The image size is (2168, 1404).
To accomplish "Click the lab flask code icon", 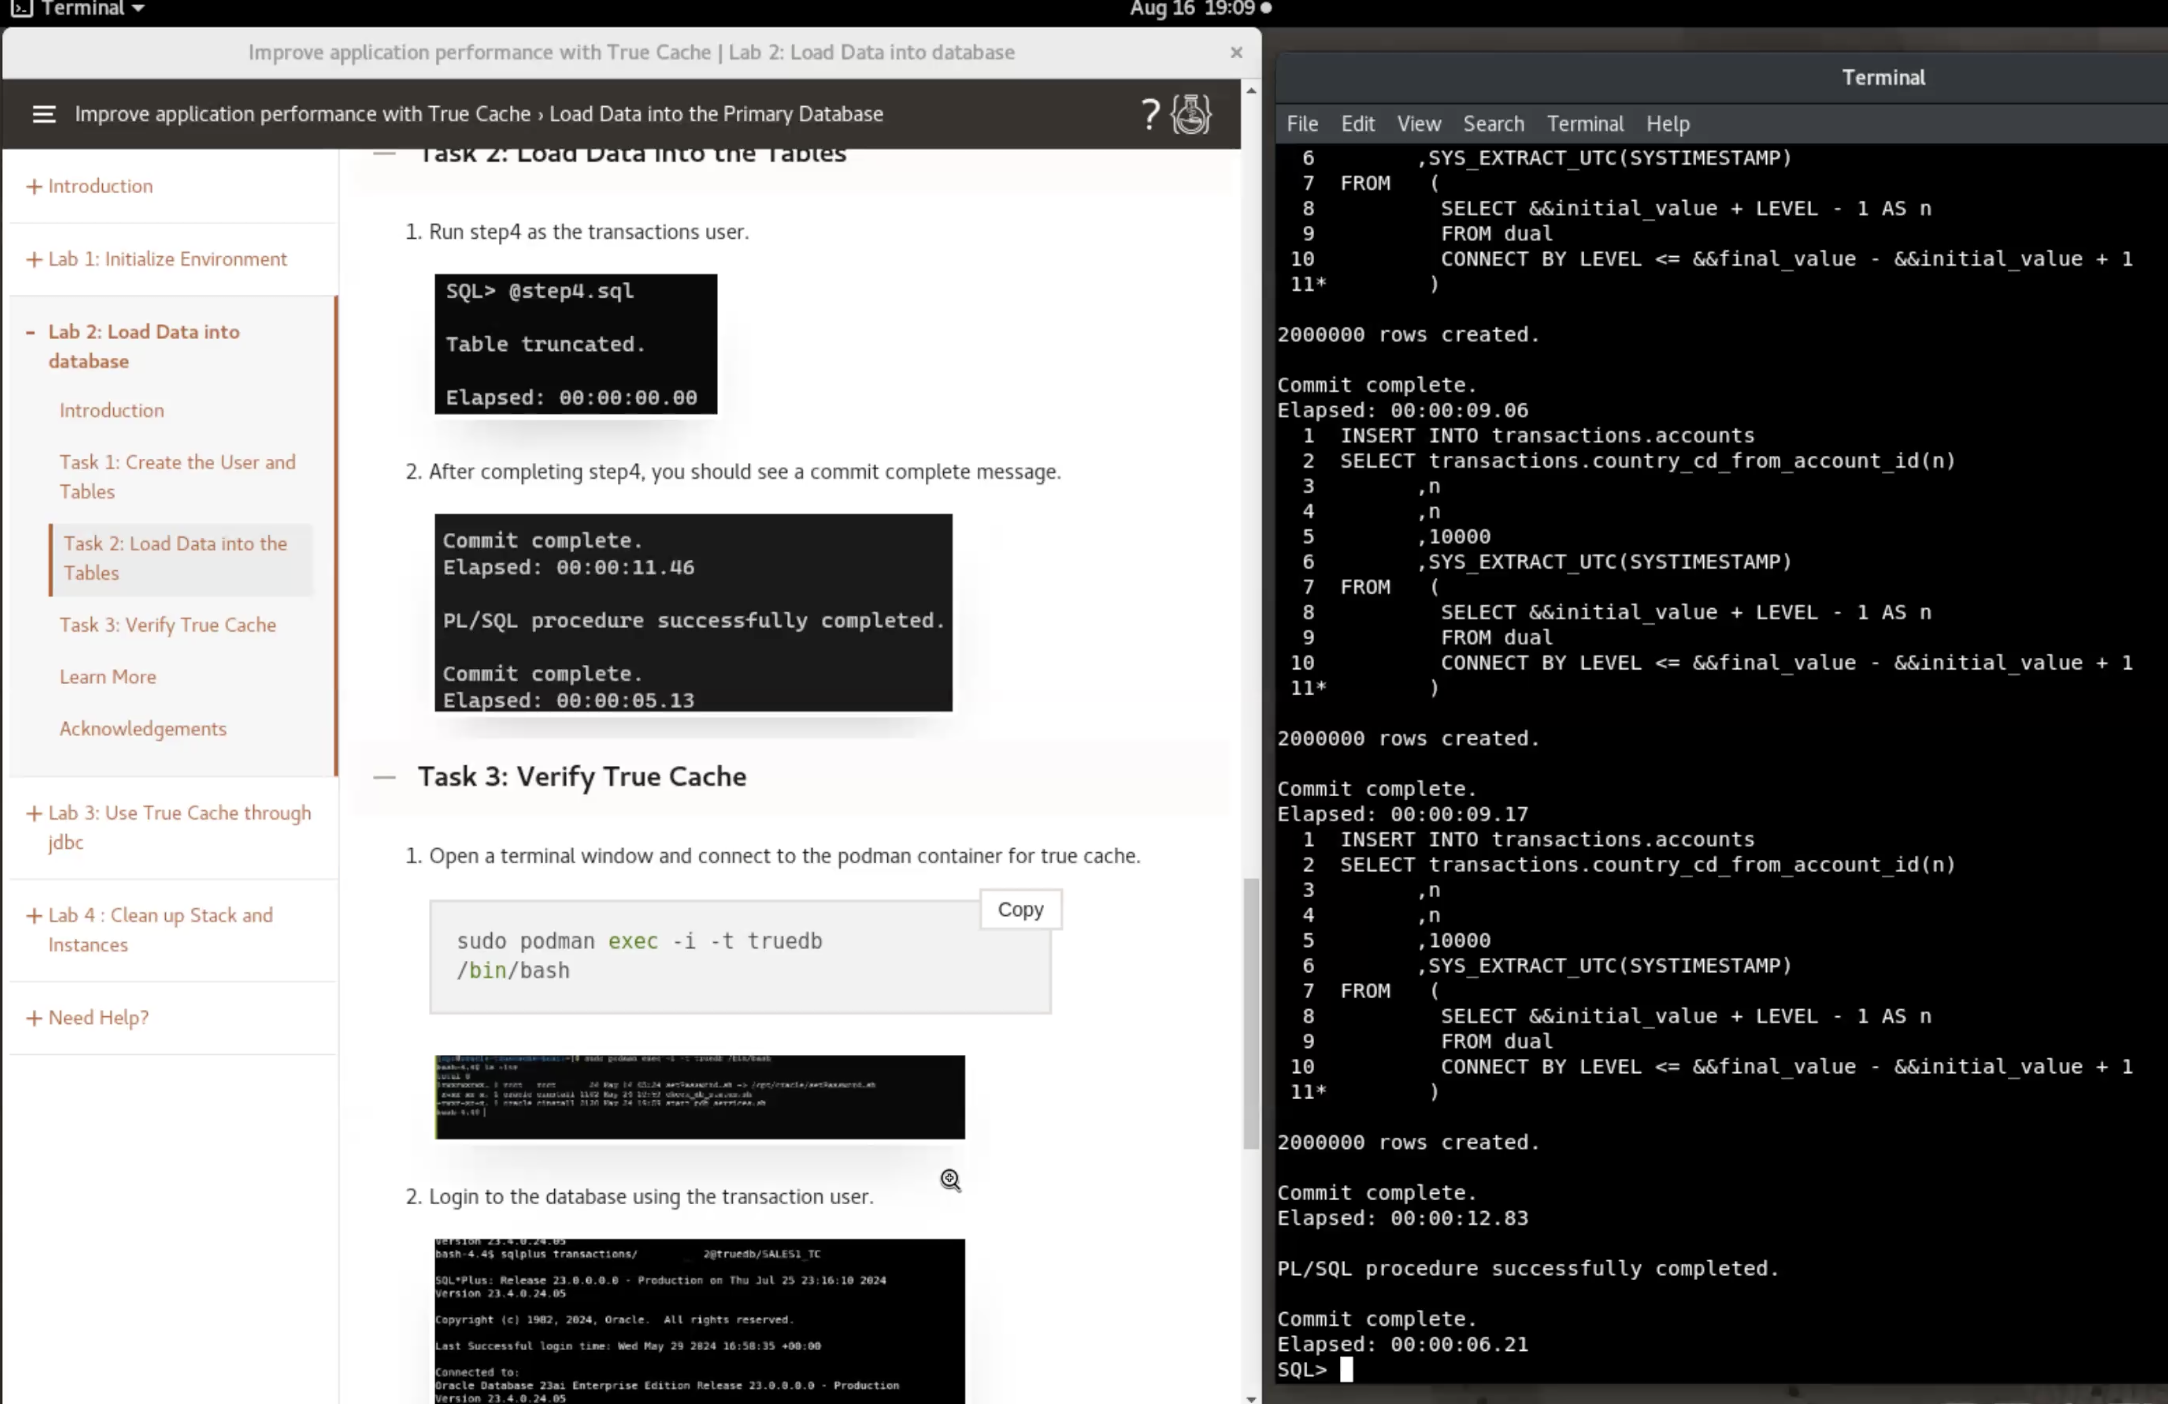I will (x=1190, y=113).
